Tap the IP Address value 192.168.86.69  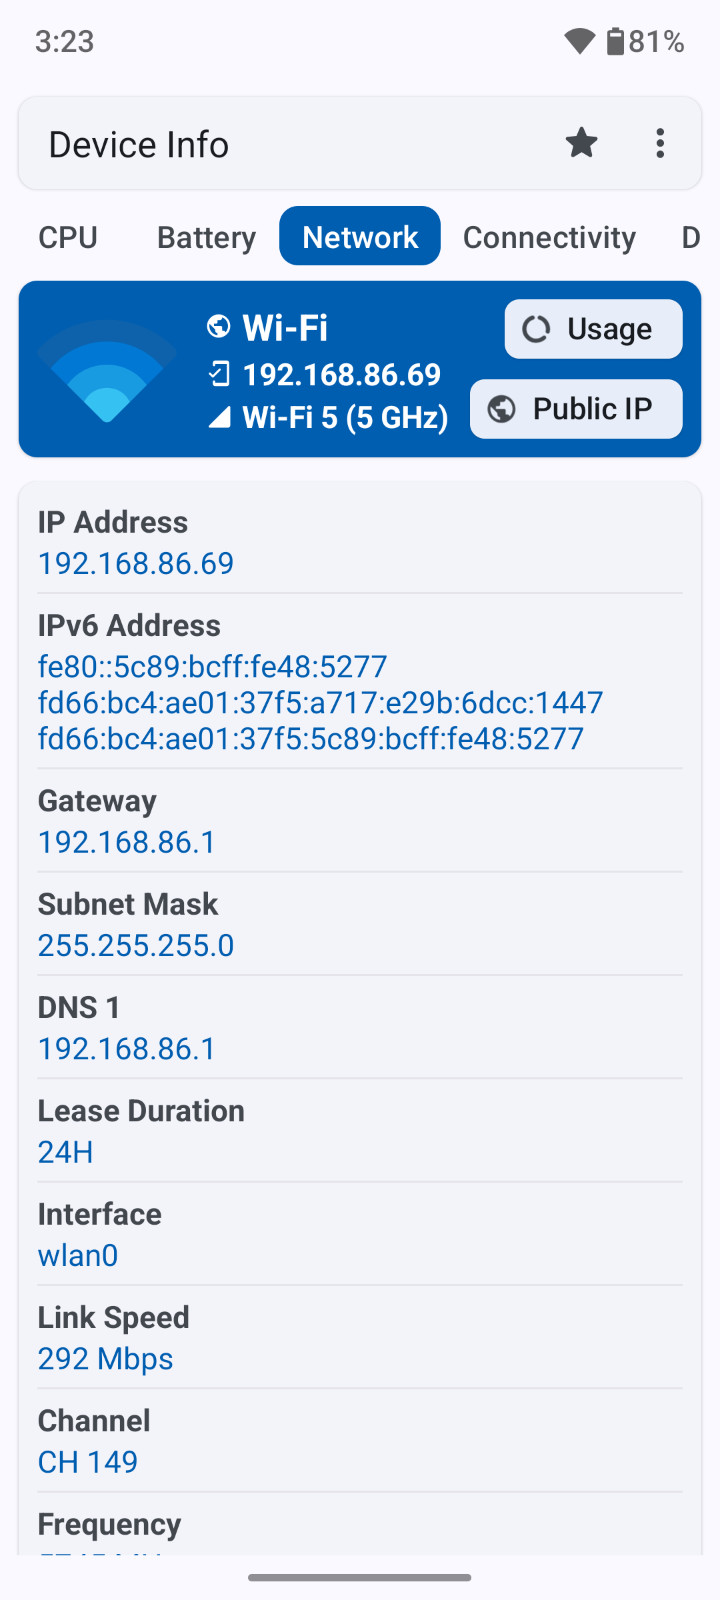click(136, 563)
